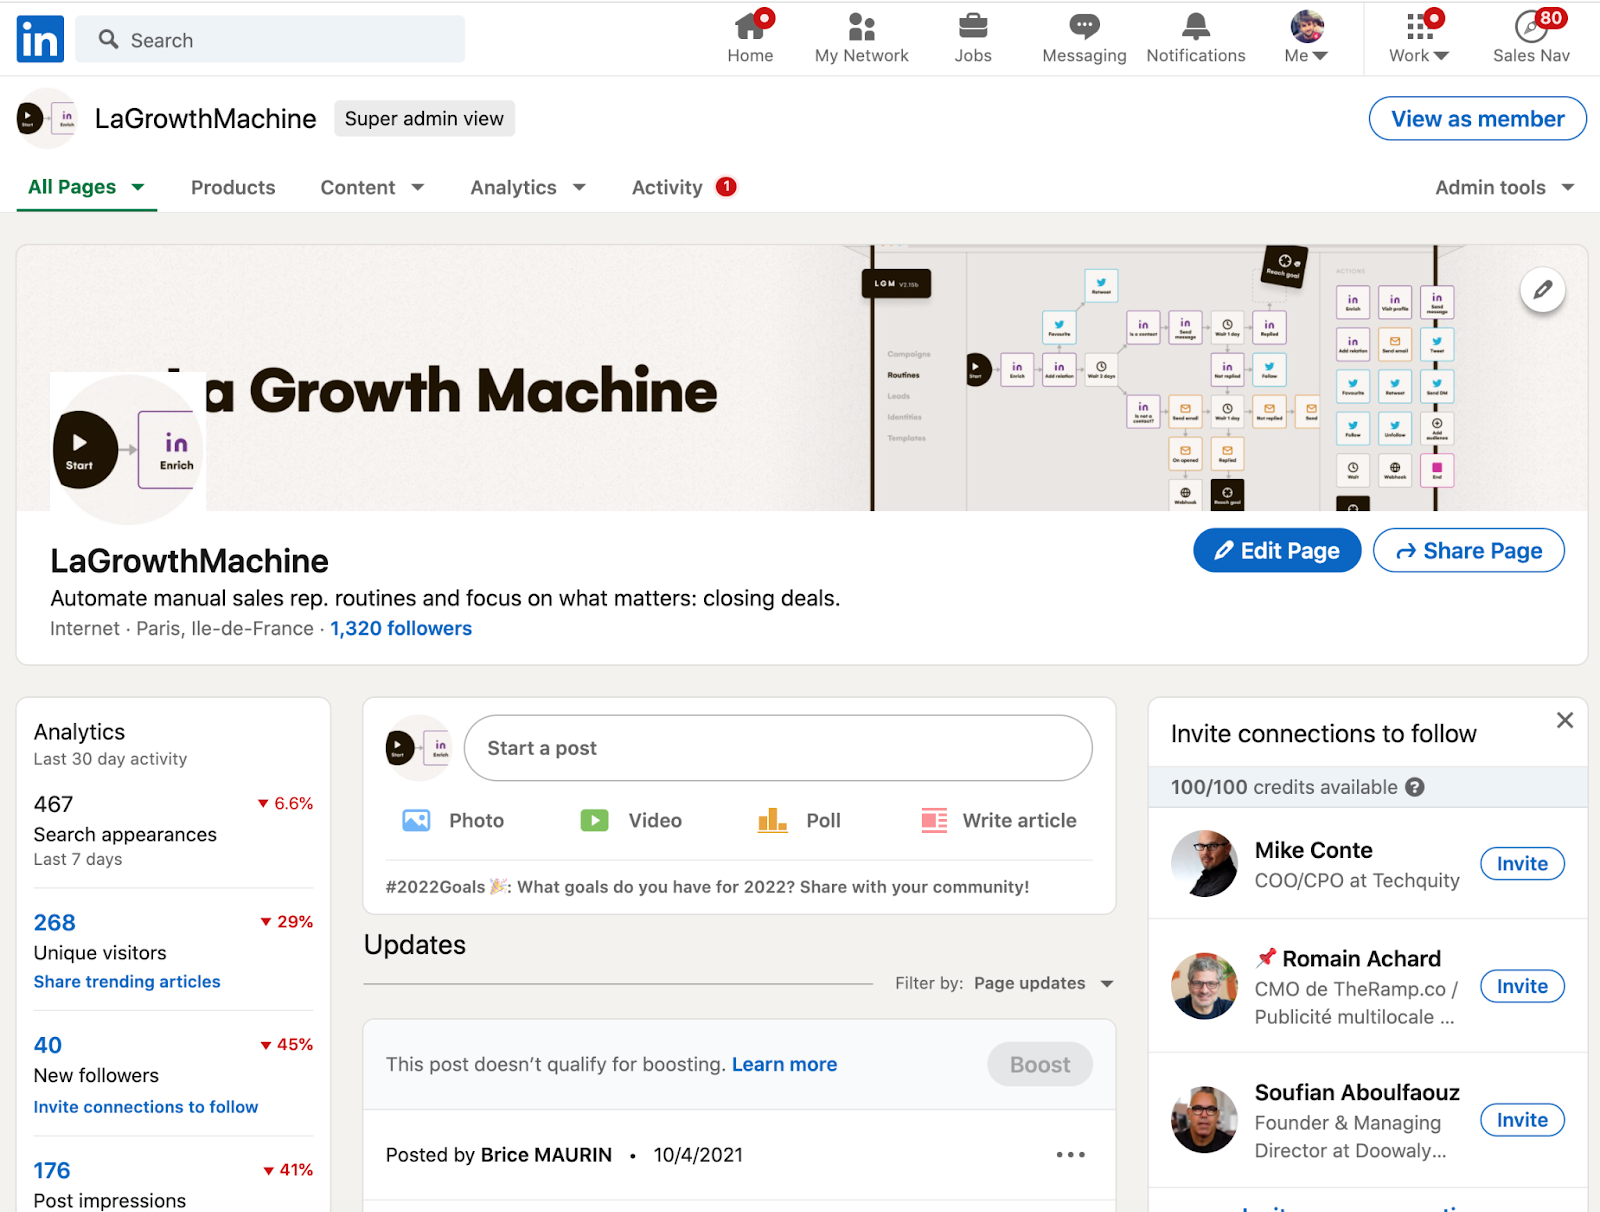The image size is (1600, 1212).
Task: Expand the All Pages dropdown
Action: click(x=86, y=187)
